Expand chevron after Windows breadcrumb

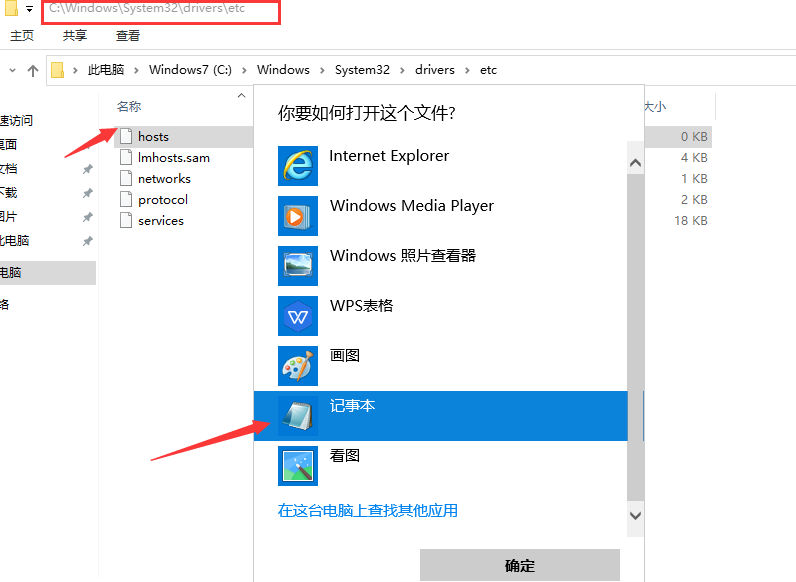pos(322,70)
